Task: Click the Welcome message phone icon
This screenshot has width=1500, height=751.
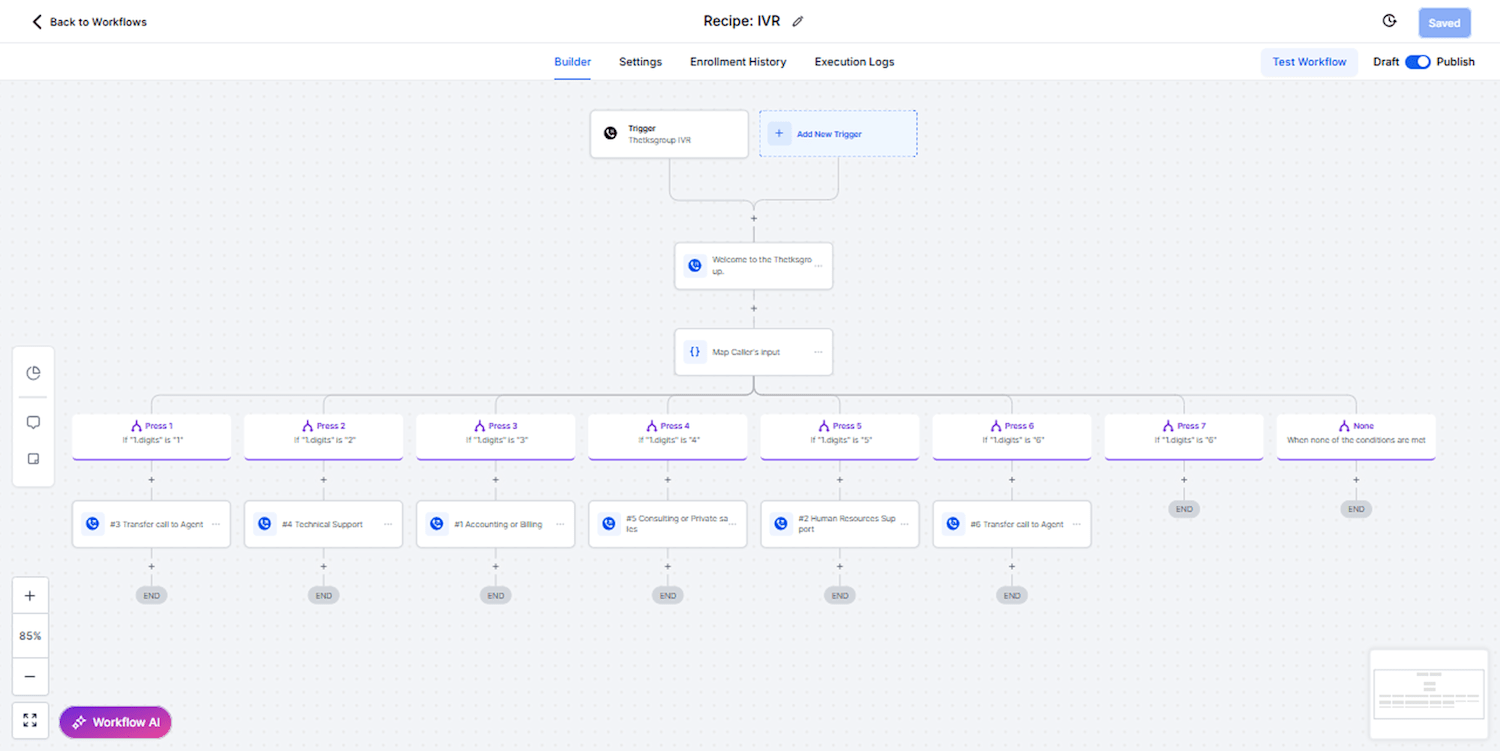Action: (695, 265)
